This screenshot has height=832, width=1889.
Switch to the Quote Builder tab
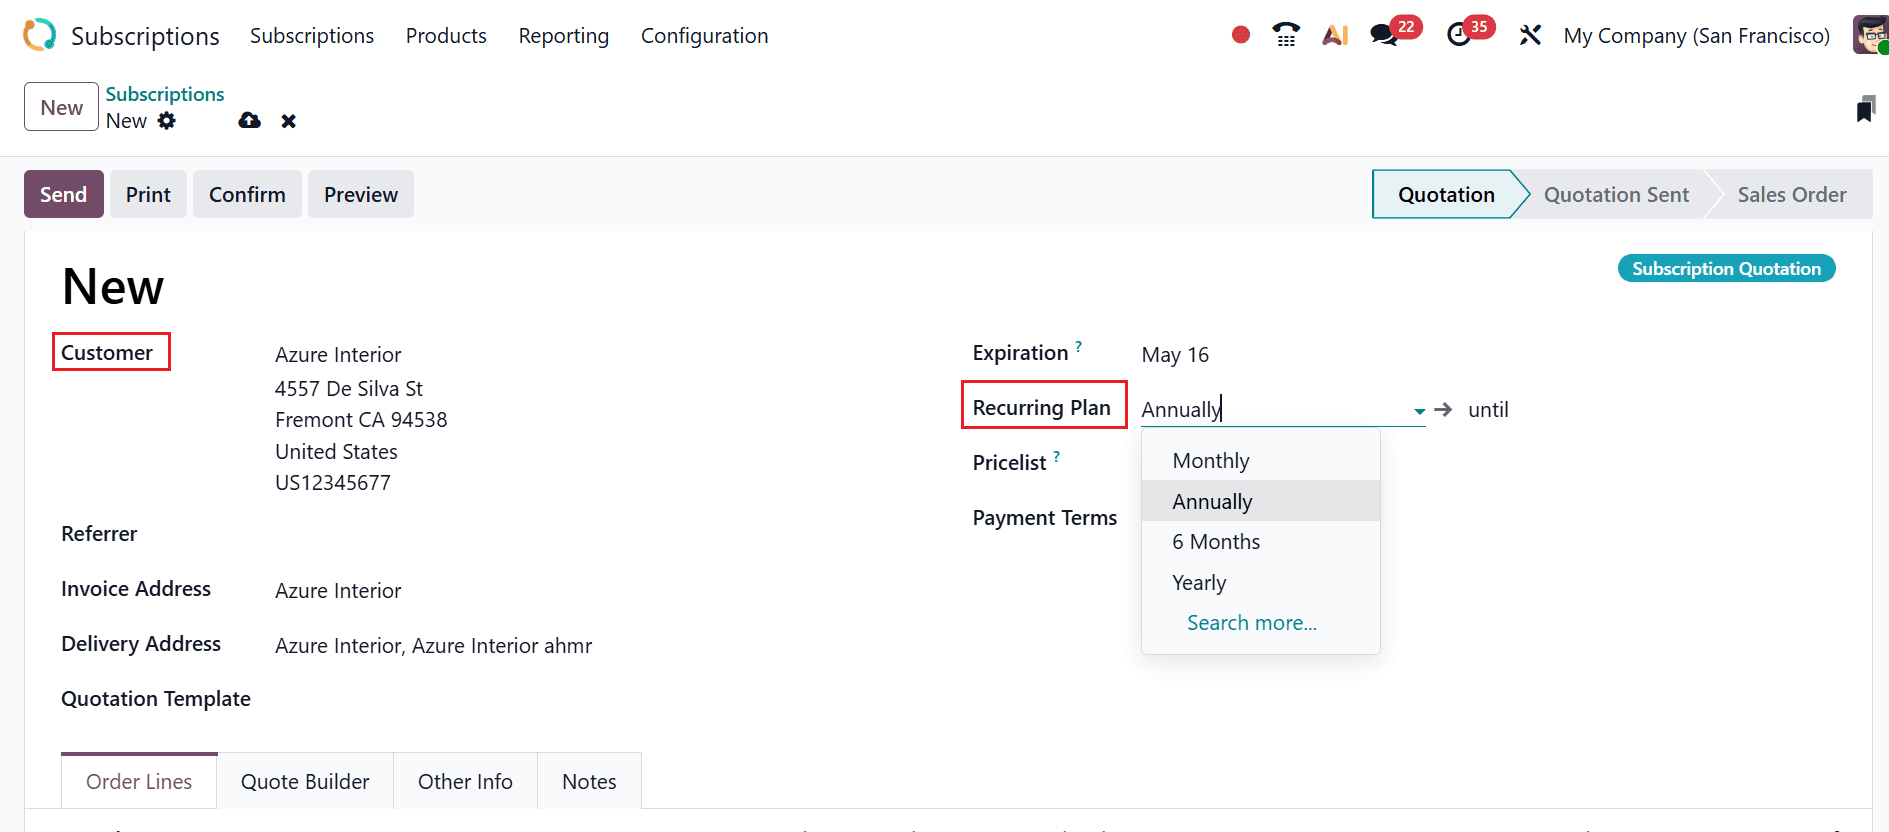(305, 781)
